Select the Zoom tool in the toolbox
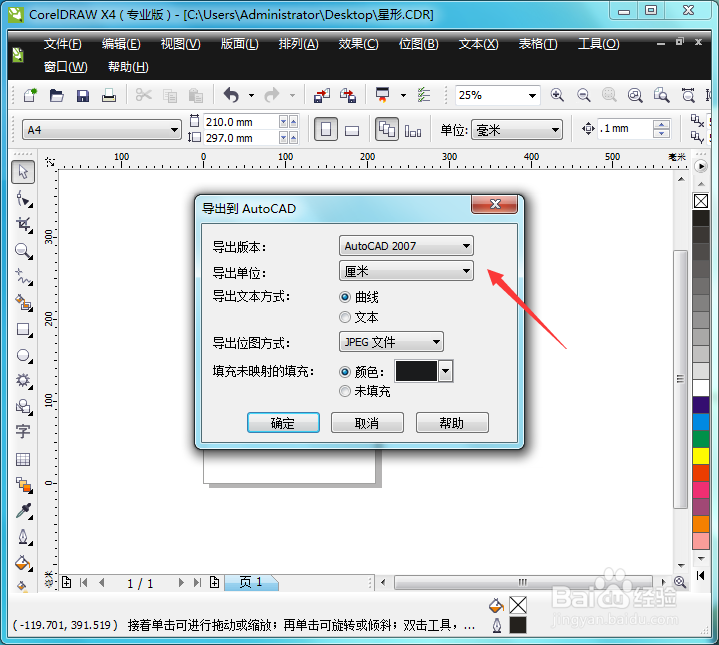 click(x=23, y=251)
